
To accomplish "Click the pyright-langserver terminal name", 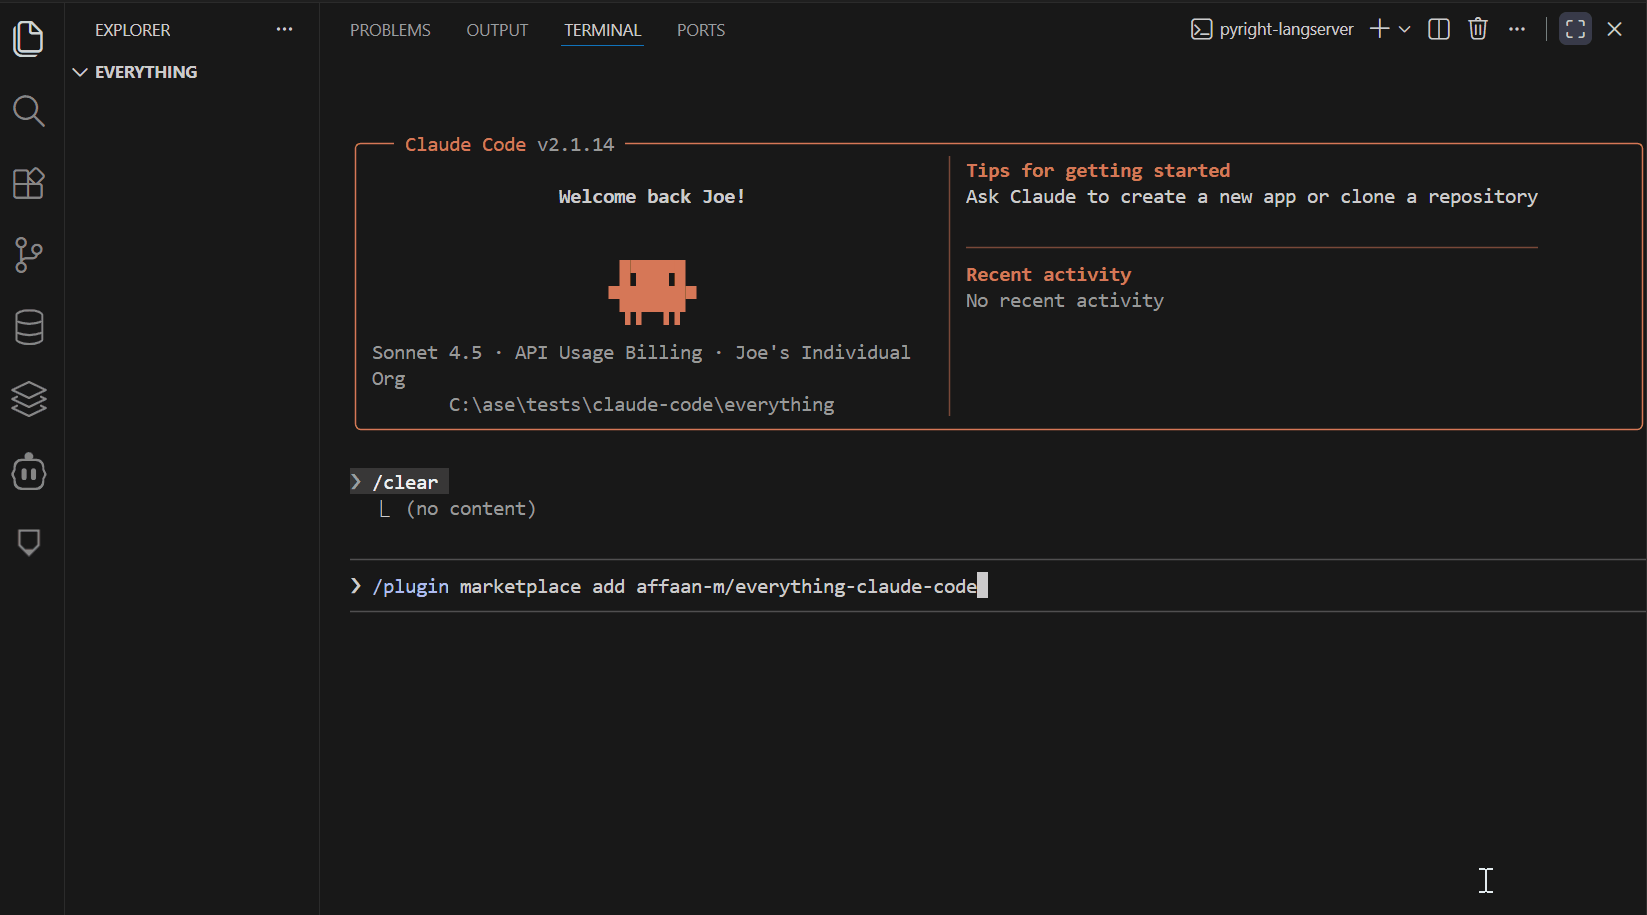I will tap(1286, 30).
